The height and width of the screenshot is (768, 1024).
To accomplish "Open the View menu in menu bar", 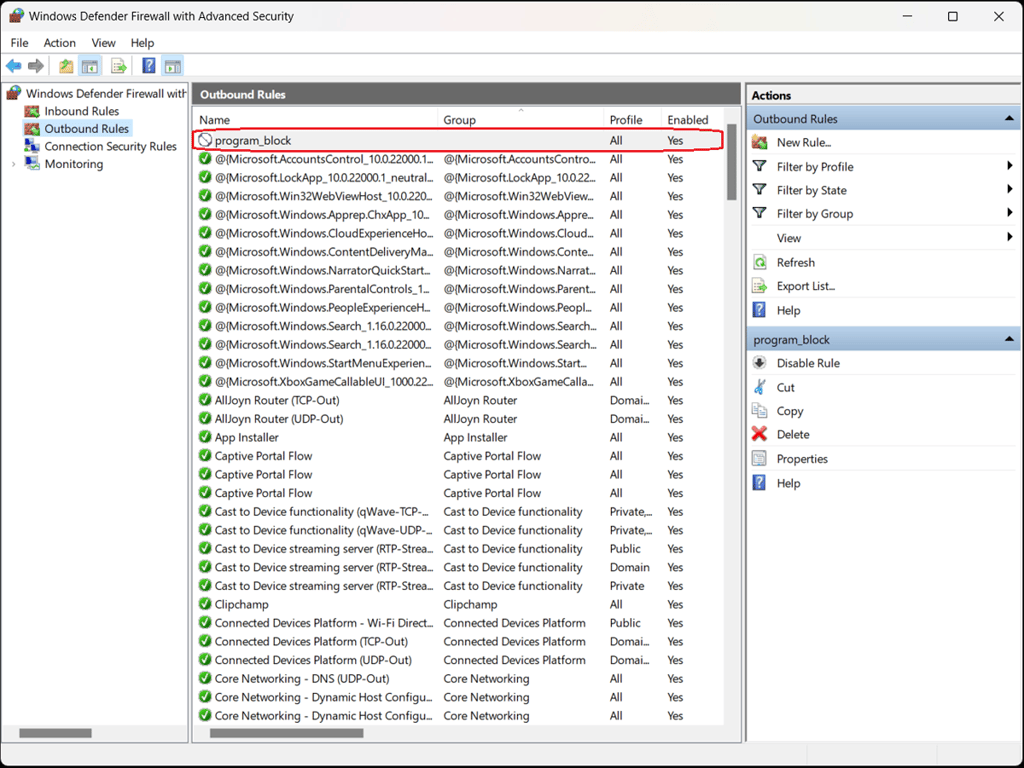I will coord(103,43).
